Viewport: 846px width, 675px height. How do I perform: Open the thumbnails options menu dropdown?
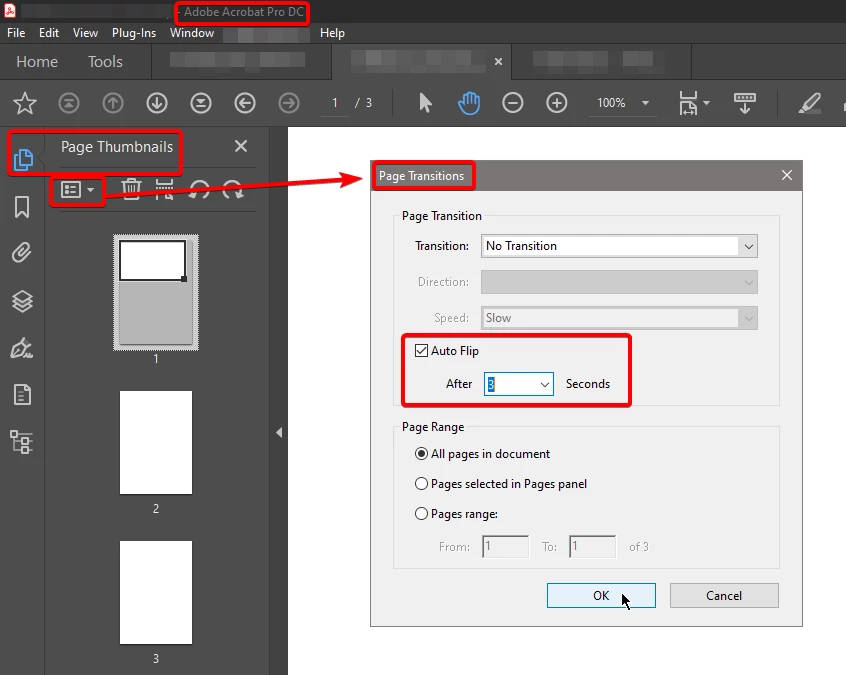pos(78,189)
